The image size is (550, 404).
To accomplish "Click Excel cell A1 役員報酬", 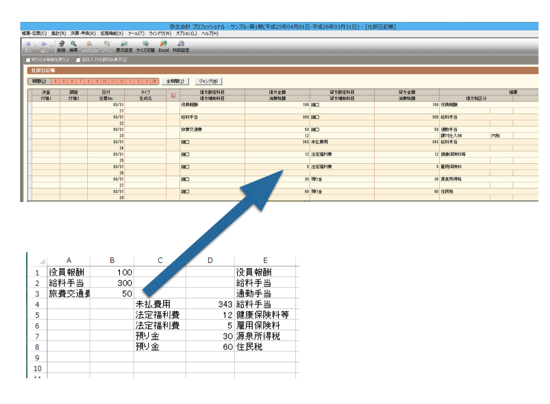I will [x=69, y=272].
